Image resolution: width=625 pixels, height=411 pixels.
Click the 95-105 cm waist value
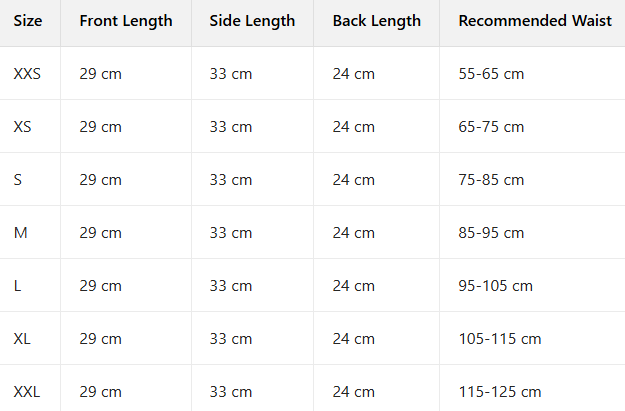pyautogui.click(x=496, y=286)
